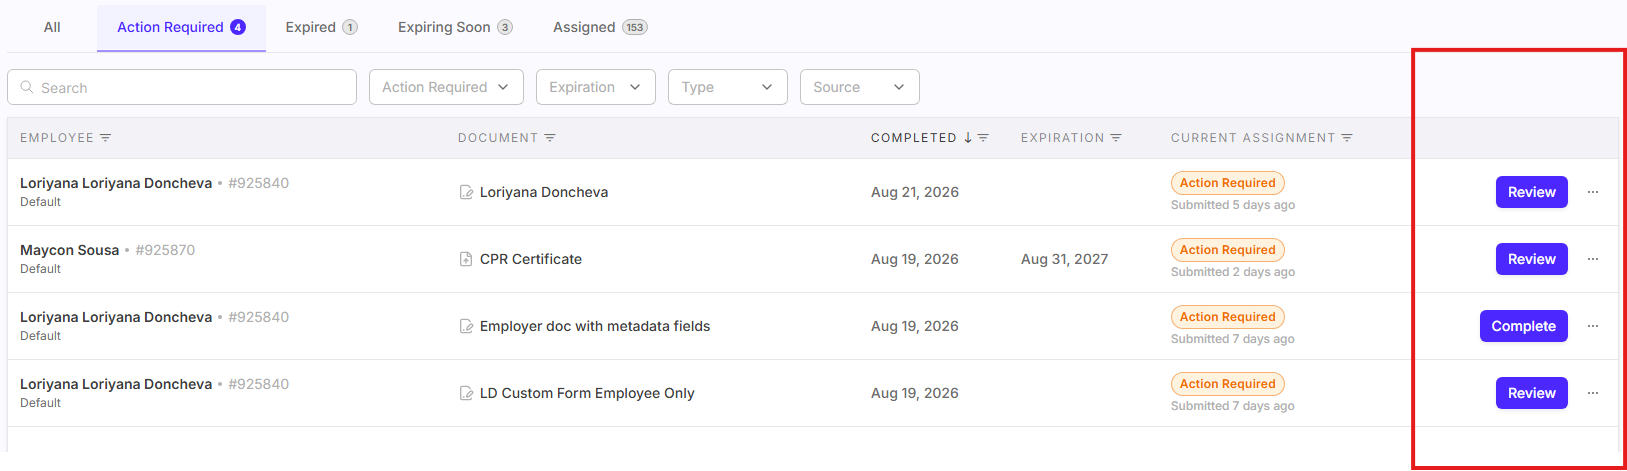Open more options for Employer doc row
This screenshot has height=471, width=1627.
point(1593,326)
